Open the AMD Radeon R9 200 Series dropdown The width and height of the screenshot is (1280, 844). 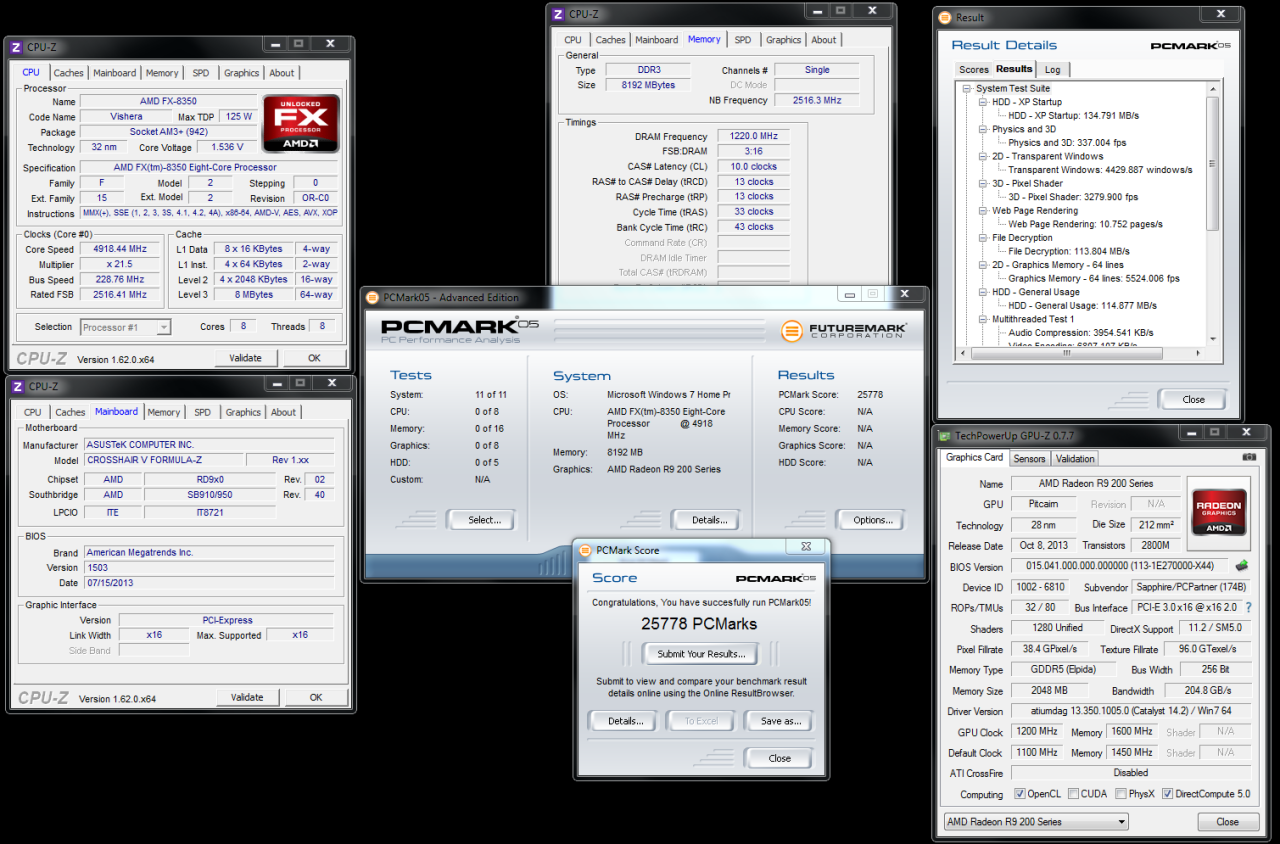click(x=1036, y=822)
